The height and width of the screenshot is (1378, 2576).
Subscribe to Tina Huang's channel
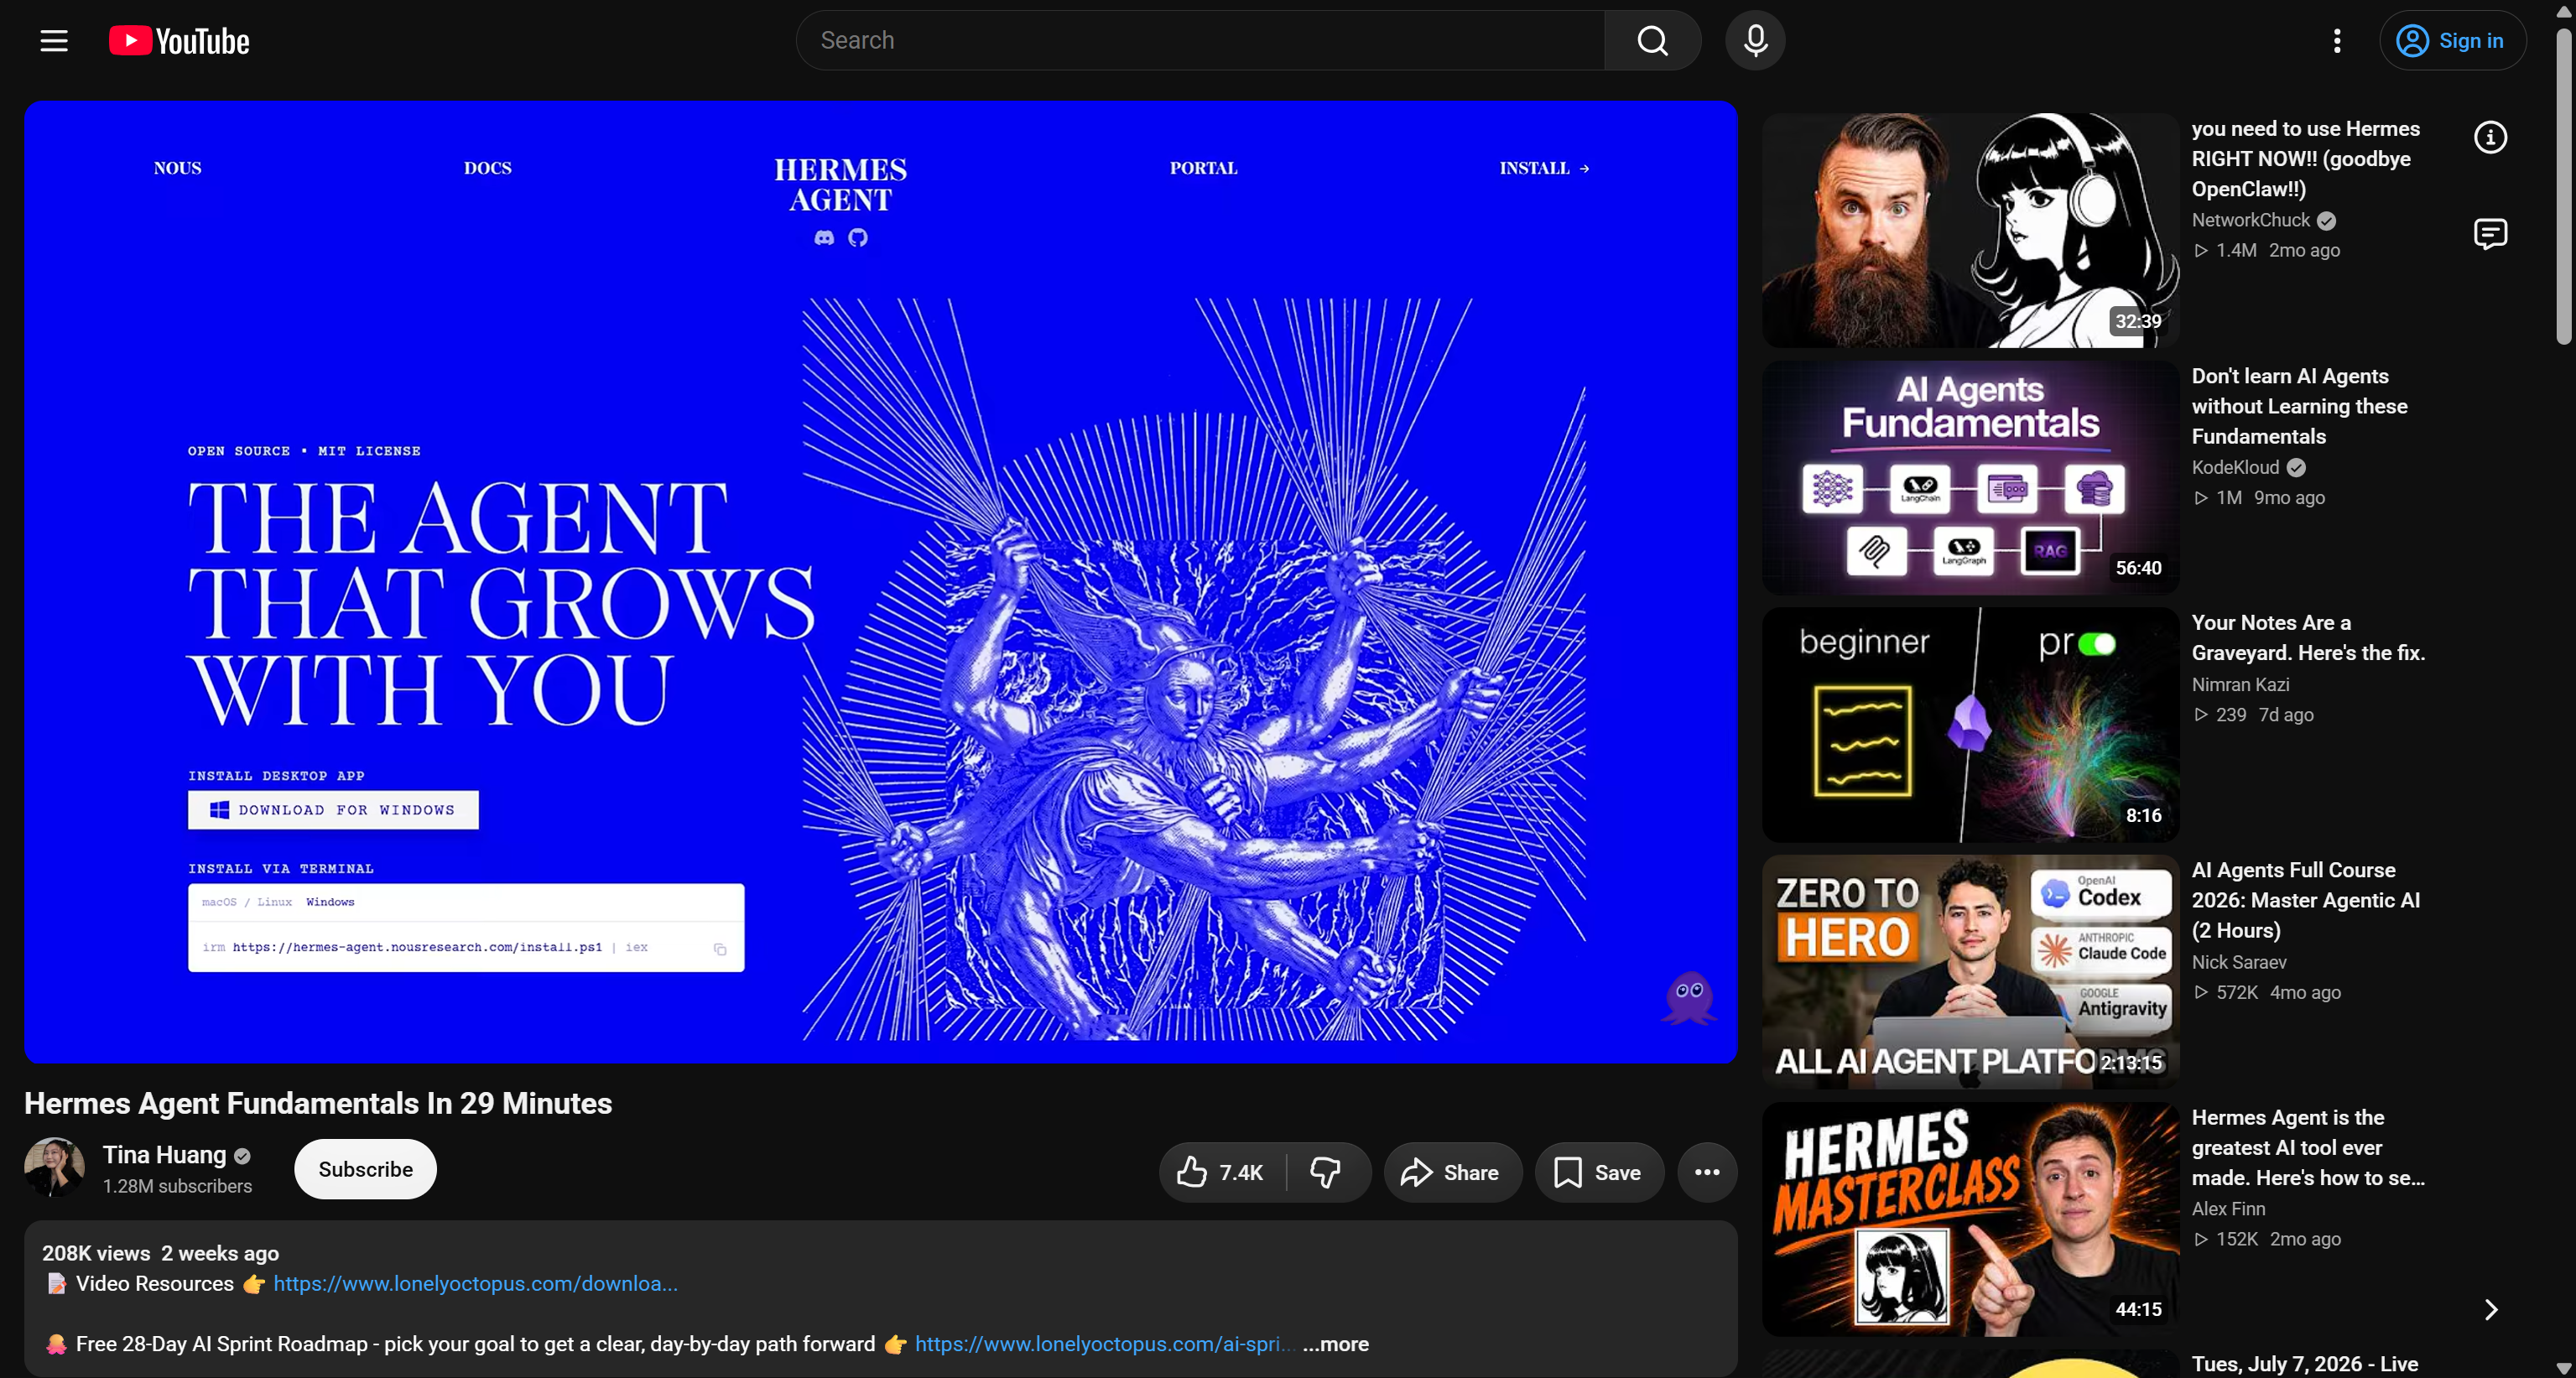(365, 1169)
